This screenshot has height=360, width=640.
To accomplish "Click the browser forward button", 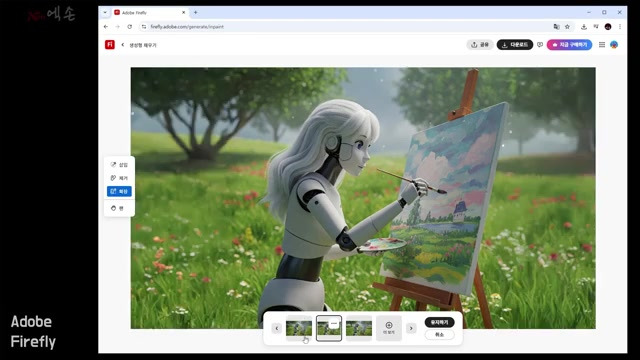I will pos(118,27).
